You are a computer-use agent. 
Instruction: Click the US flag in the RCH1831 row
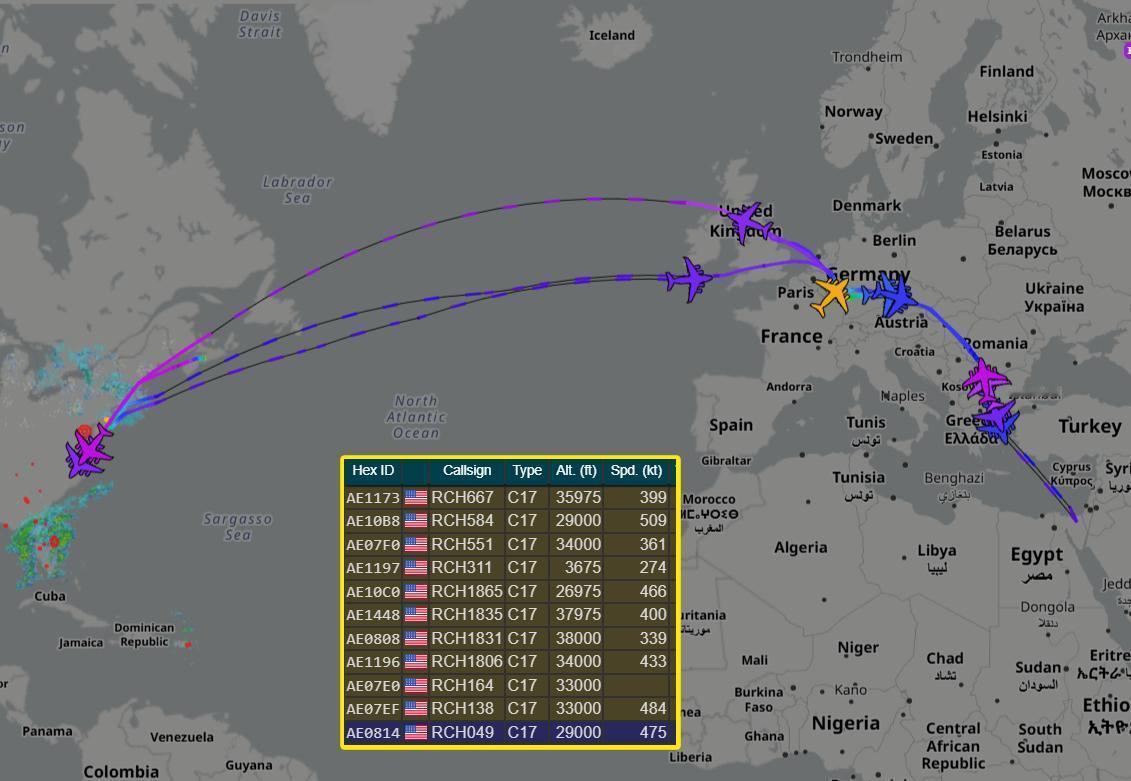click(415, 638)
